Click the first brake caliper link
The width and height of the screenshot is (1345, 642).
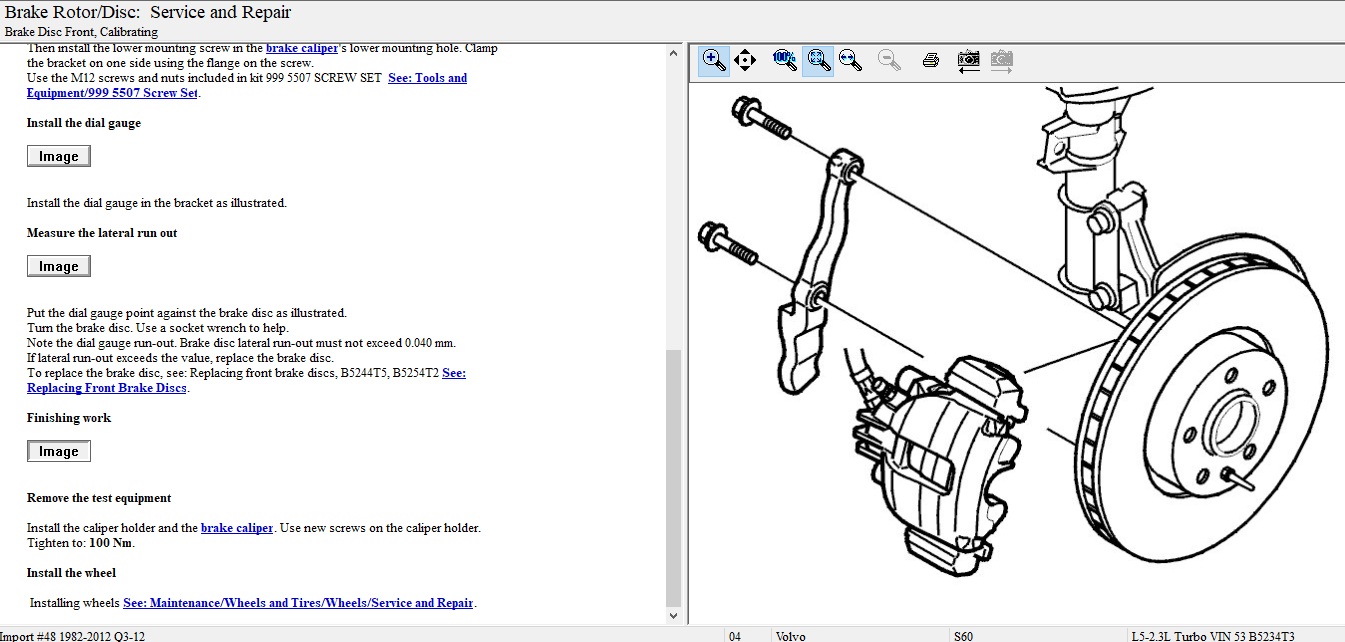point(302,48)
